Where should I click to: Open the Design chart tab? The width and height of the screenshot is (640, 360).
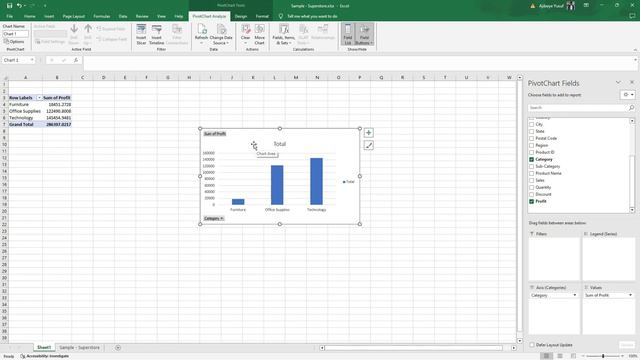[x=241, y=16]
